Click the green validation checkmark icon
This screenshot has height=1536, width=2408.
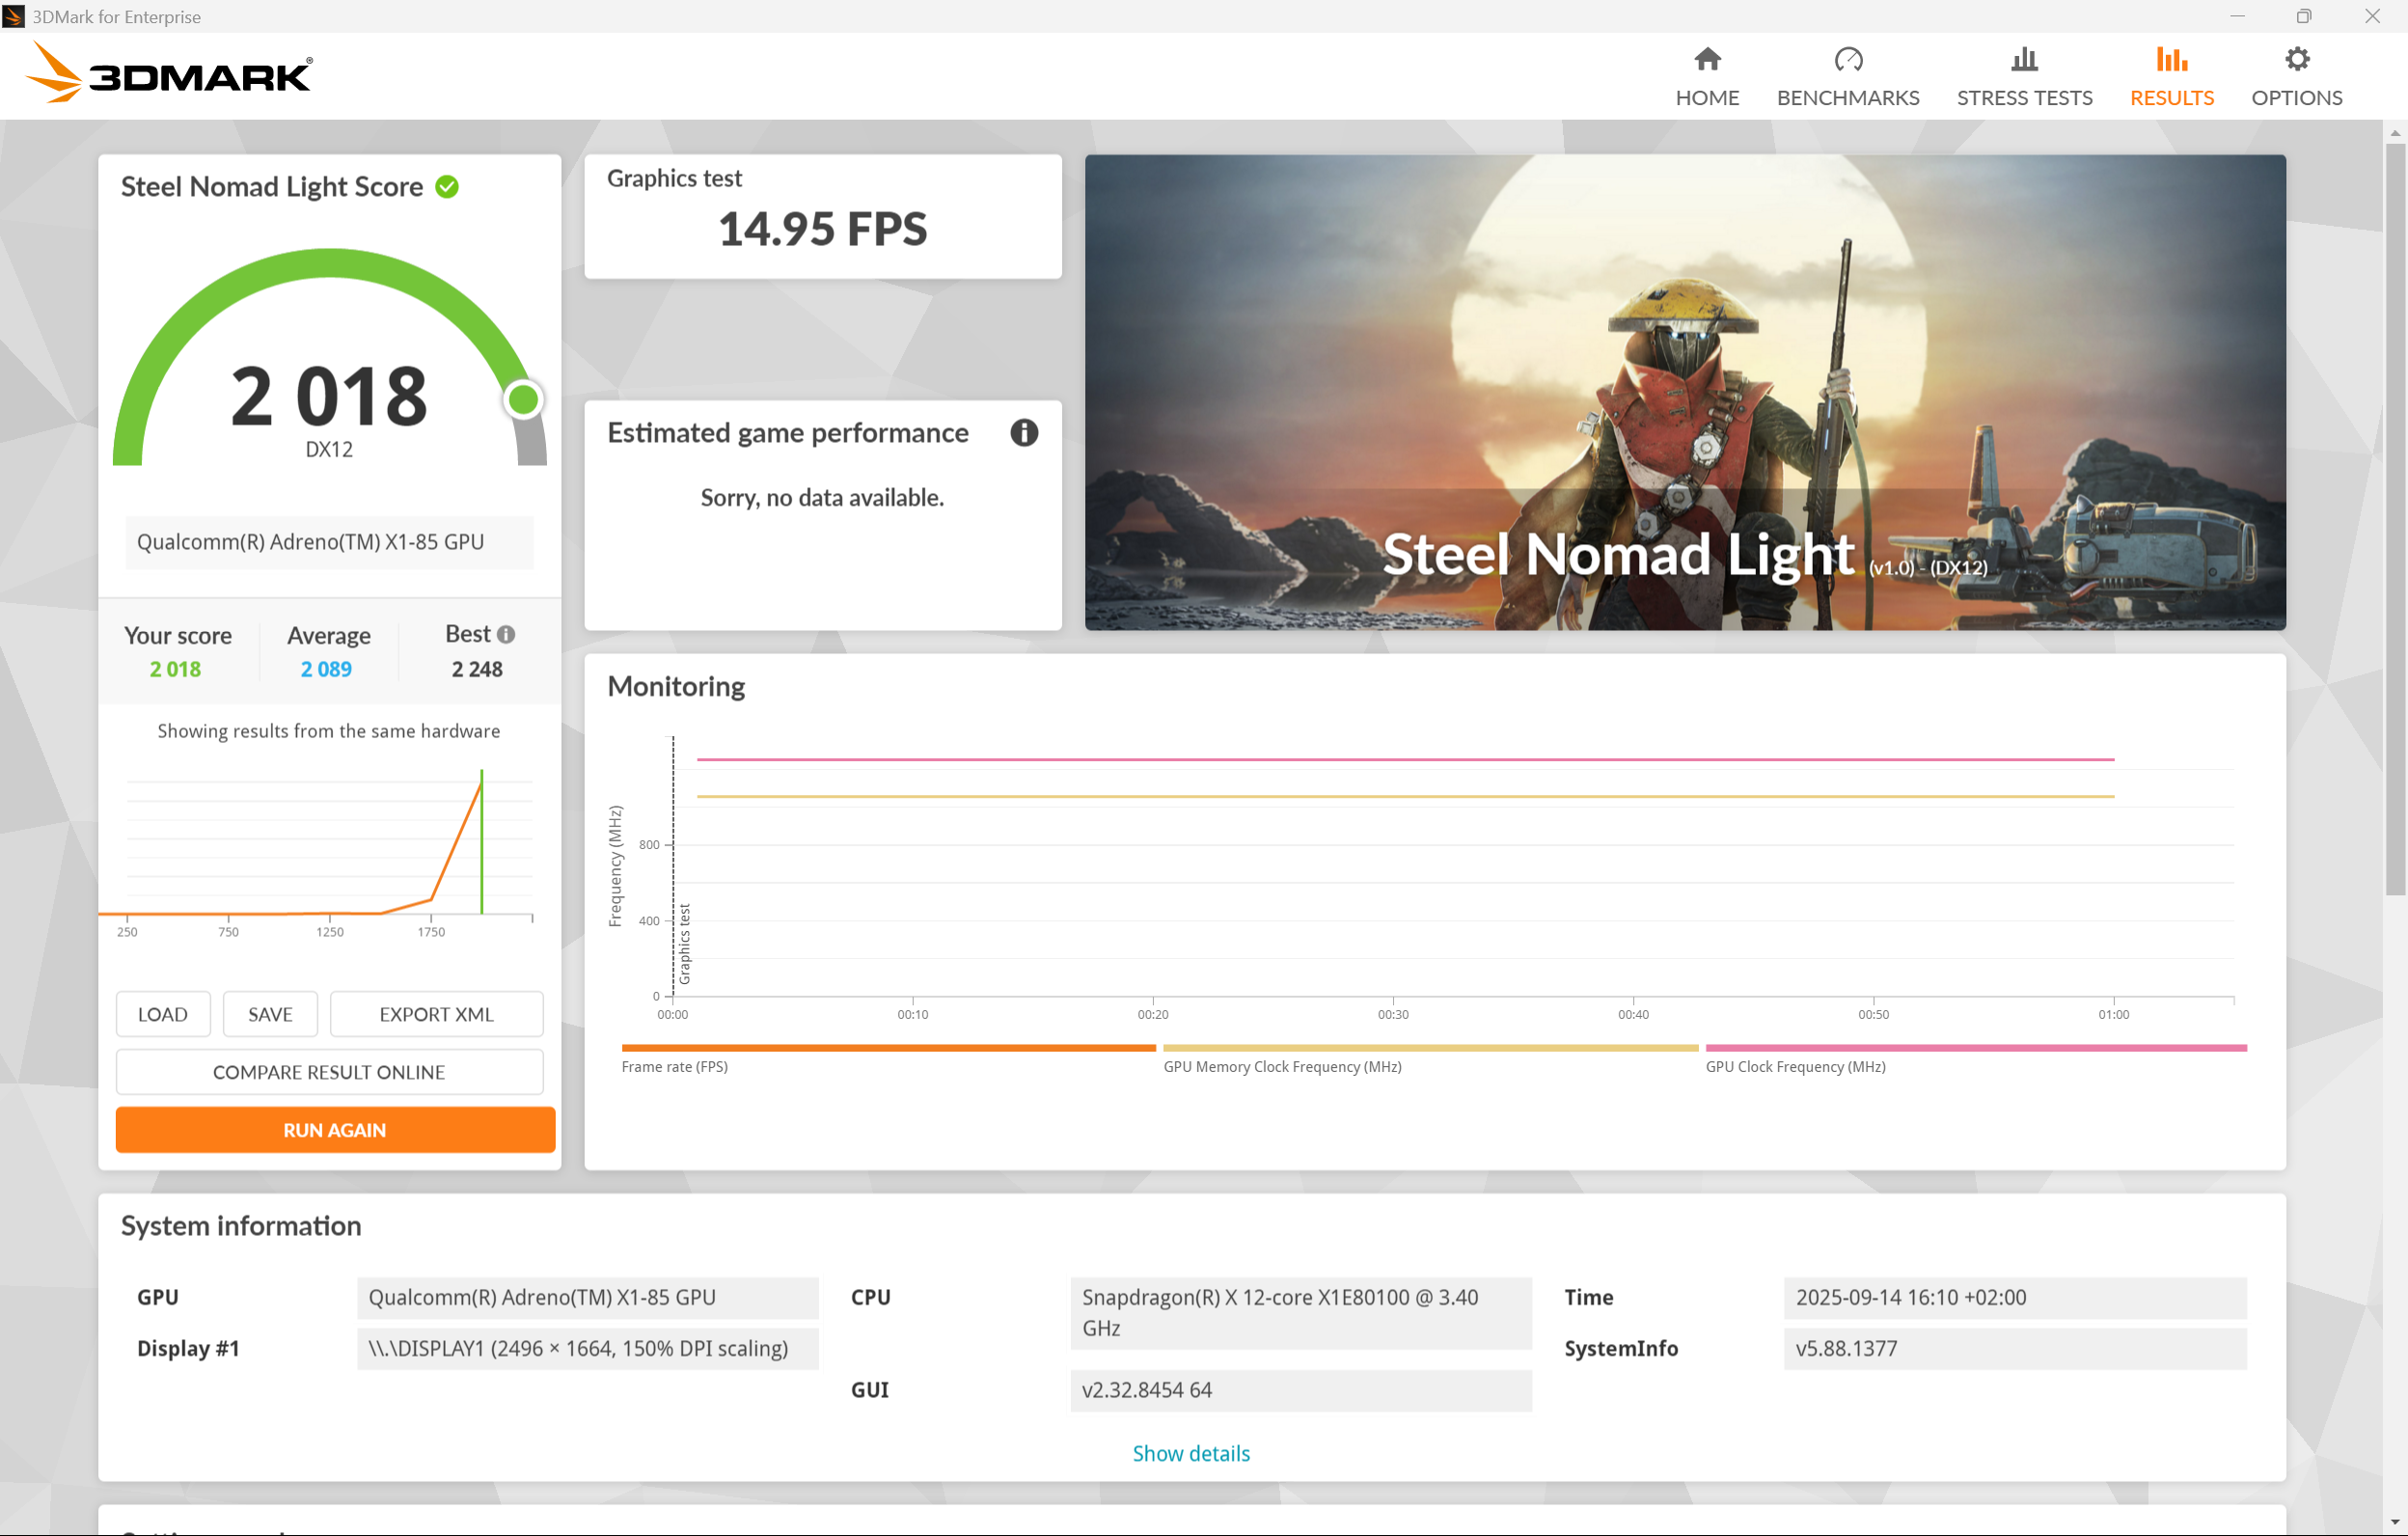tap(447, 187)
